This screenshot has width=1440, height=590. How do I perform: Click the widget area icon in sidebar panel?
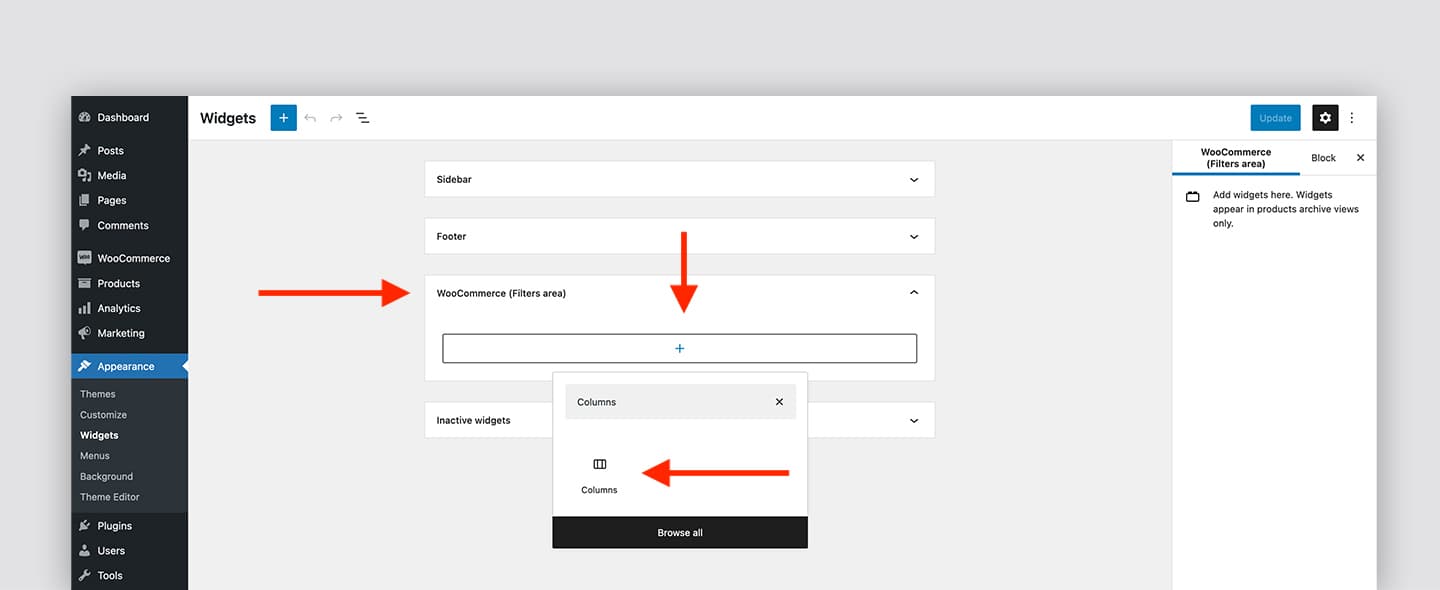(x=1192, y=196)
